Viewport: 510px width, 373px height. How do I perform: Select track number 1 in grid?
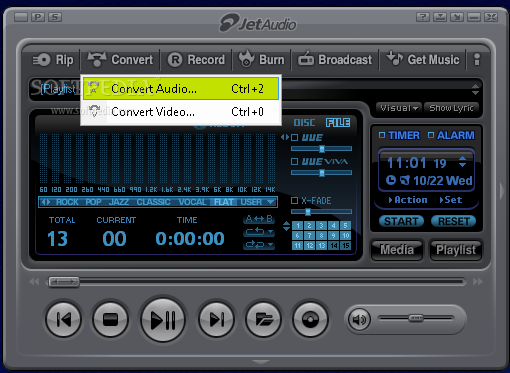point(297,226)
